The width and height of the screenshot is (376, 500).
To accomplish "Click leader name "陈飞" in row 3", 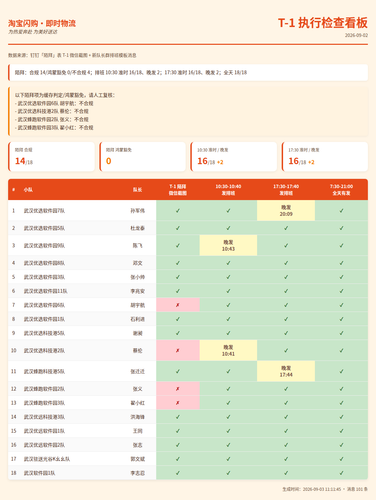I will 138,246.
